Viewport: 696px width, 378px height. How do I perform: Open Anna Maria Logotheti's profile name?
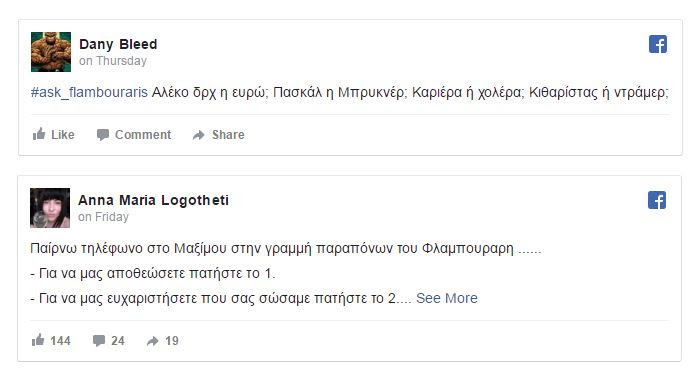[154, 200]
